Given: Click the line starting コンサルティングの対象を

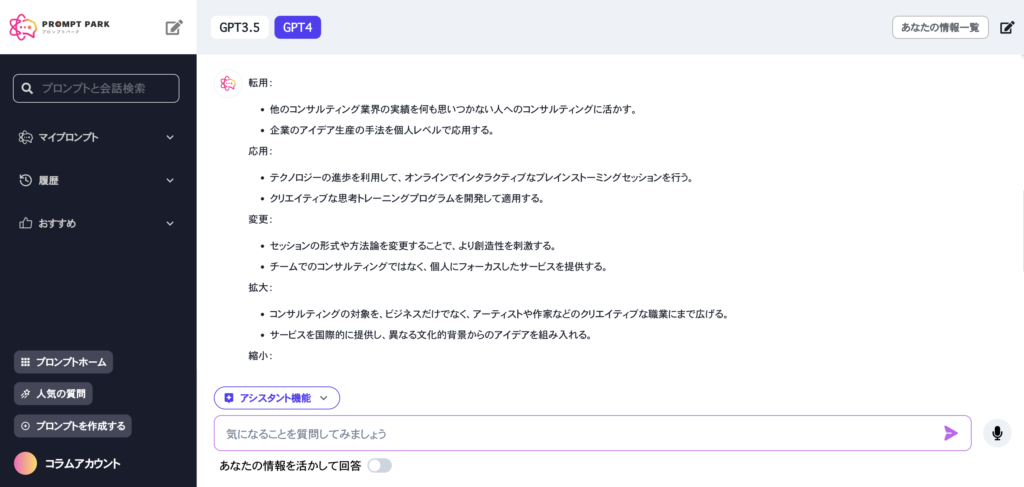Looking at the screenshot, I should (498, 314).
